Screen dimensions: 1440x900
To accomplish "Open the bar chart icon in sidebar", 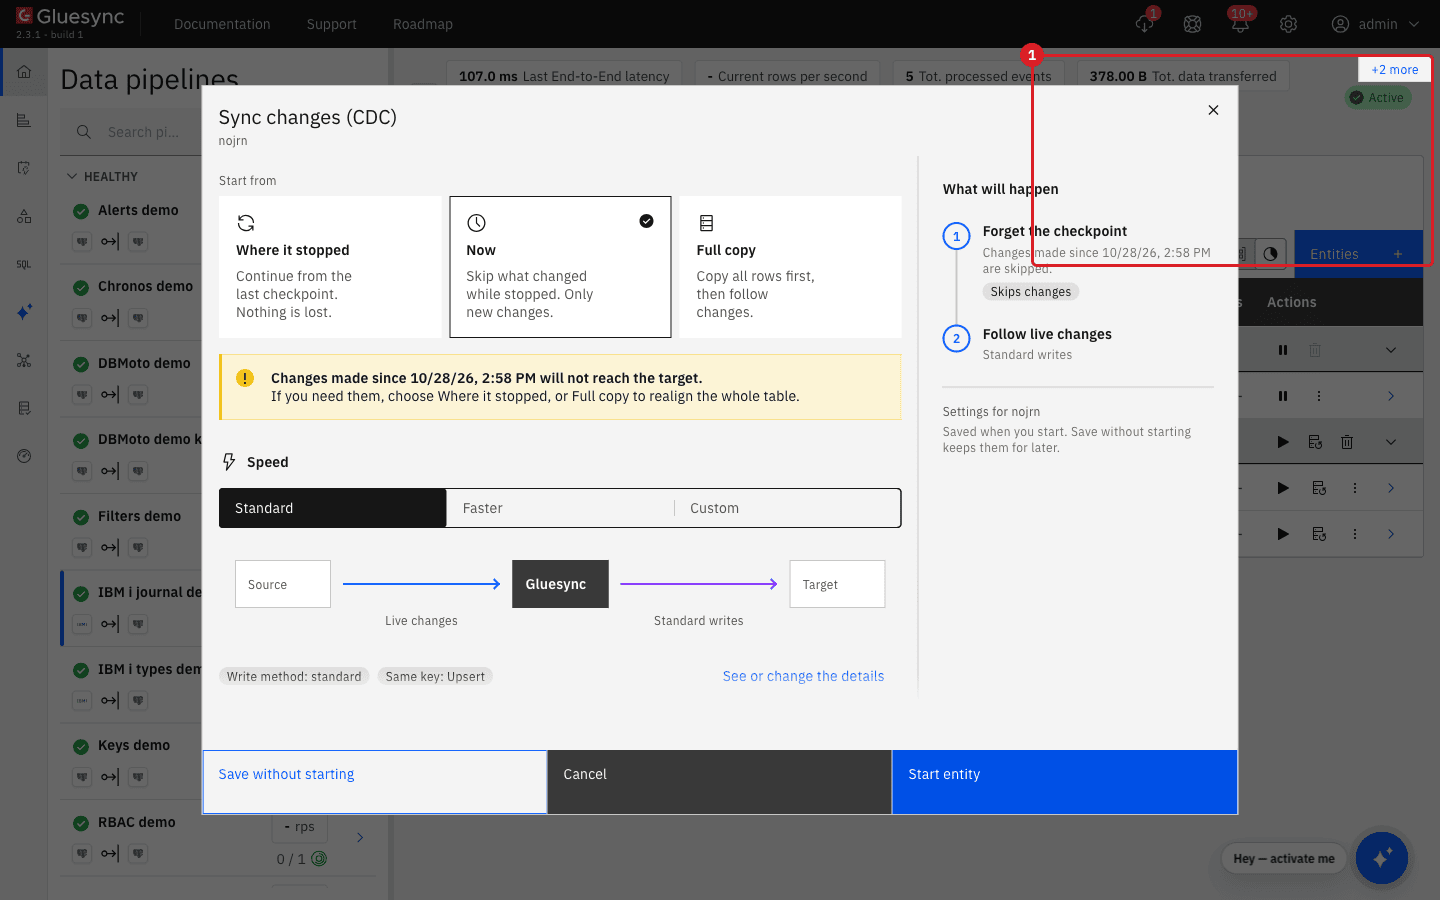I will click(x=24, y=120).
